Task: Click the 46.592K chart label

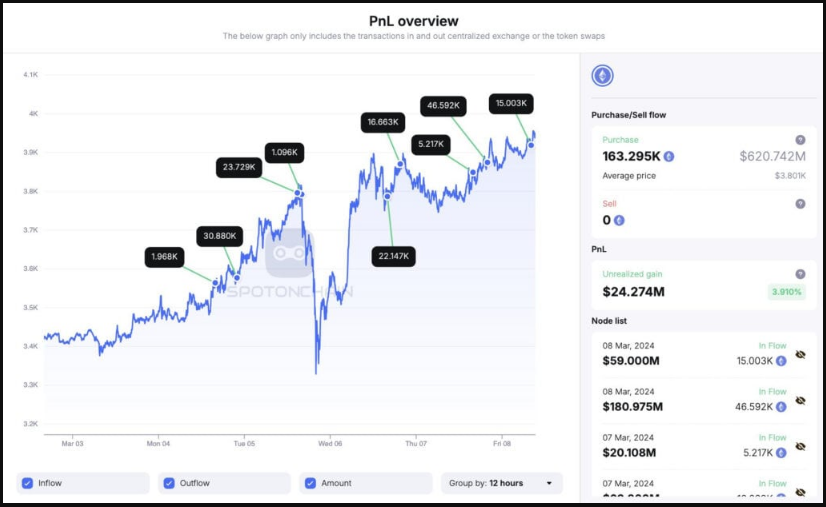Action: [x=447, y=105]
